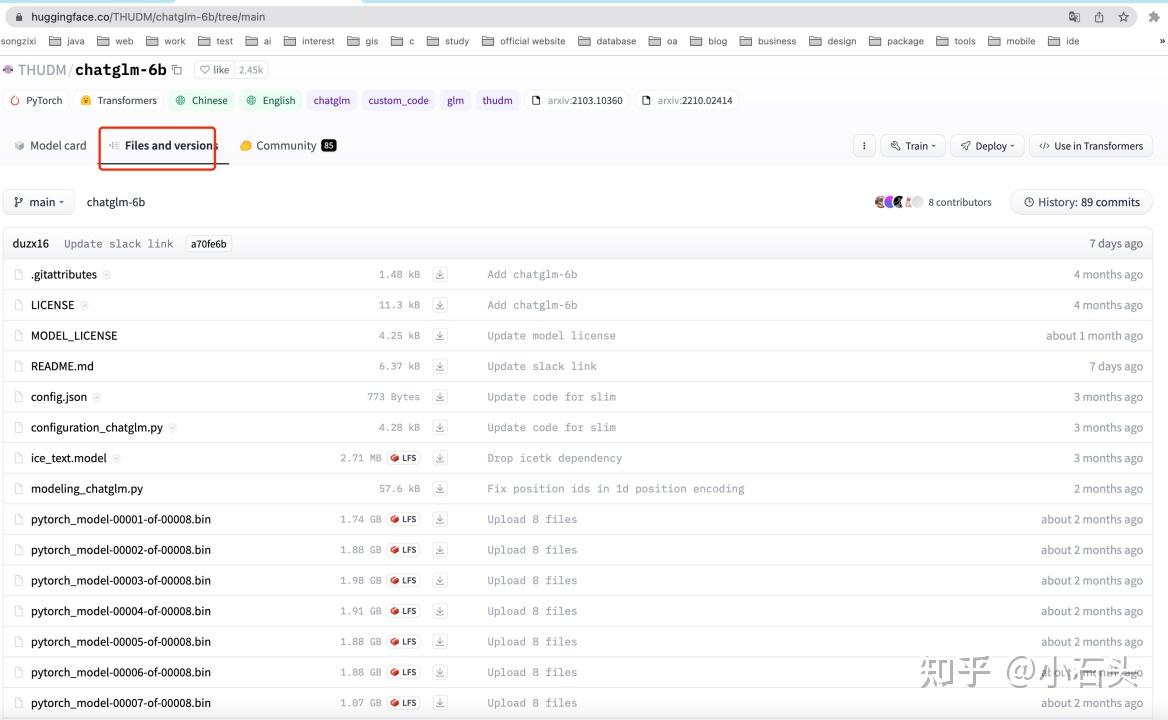Click the Update slack link commit message
The width and height of the screenshot is (1168, 720).
pyautogui.click(x=118, y=243)
